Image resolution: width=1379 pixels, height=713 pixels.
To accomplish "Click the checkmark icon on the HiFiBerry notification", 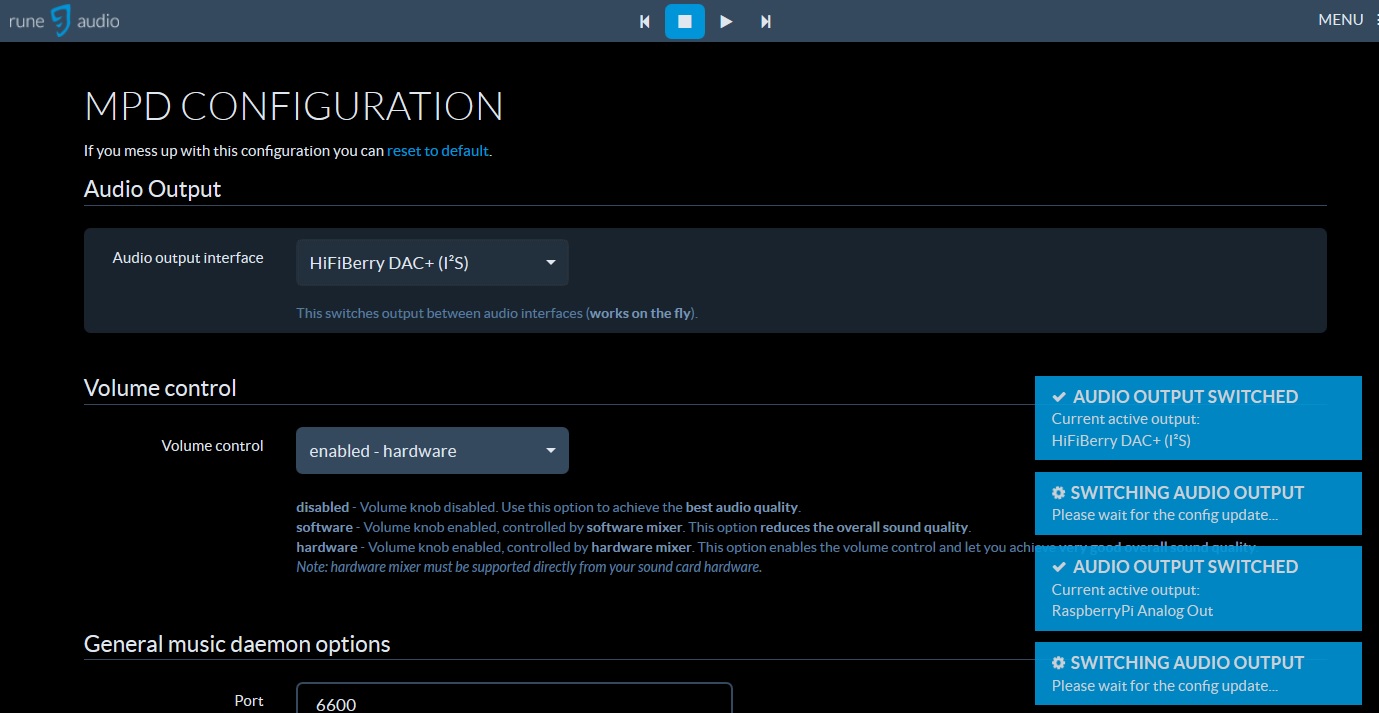I will (1059, 397).
